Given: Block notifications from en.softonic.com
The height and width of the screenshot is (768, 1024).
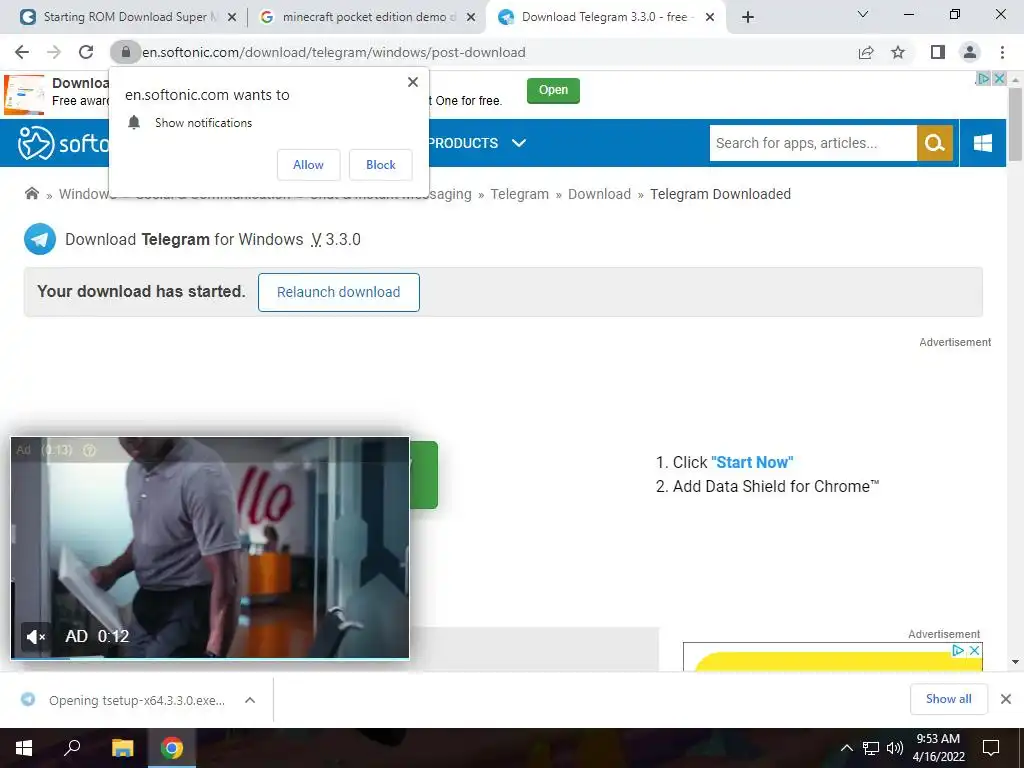Looking at the screenshot, I should [x=381, y=165].
